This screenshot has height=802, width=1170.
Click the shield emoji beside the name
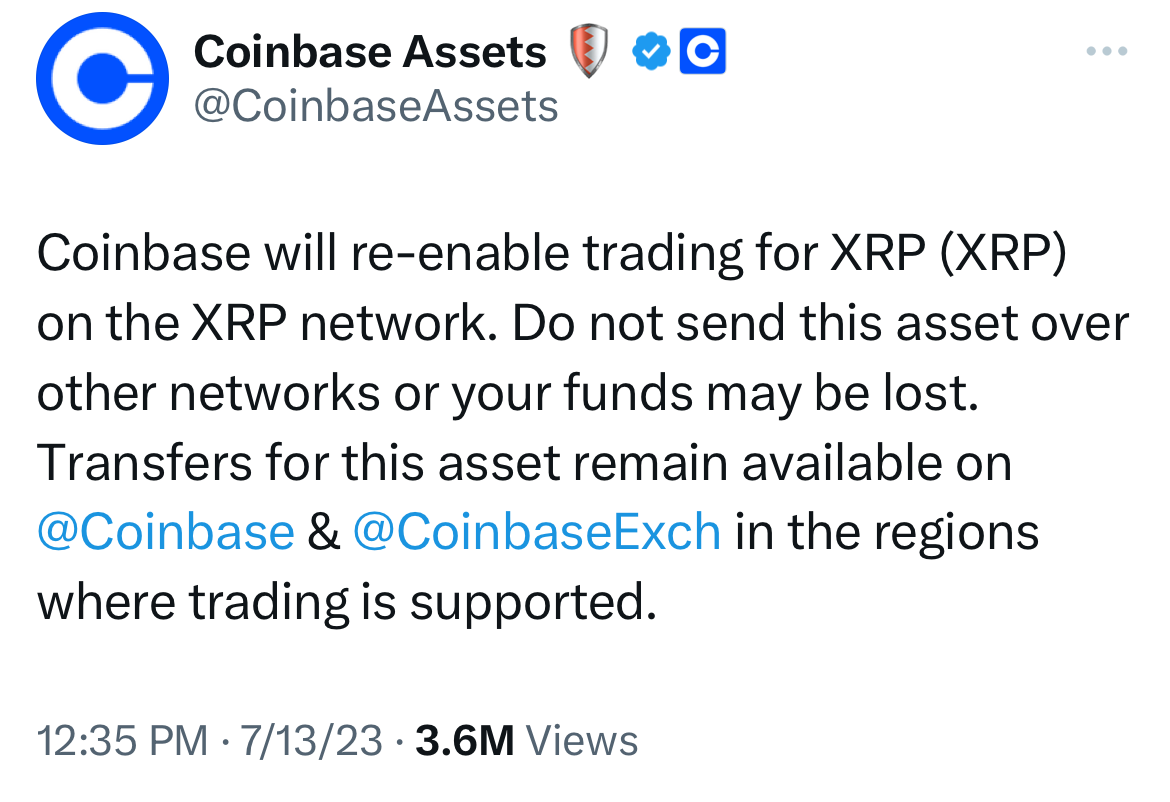pyautogui.click(x=589, y=51)
